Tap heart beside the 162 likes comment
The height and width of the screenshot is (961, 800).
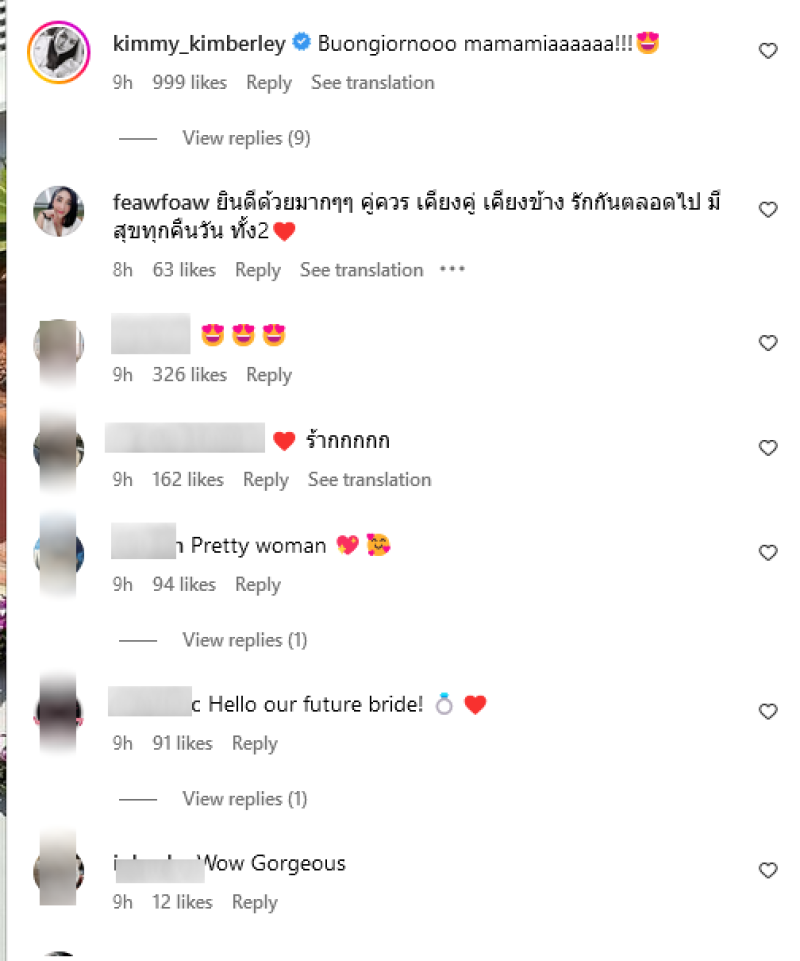(768, 447)
